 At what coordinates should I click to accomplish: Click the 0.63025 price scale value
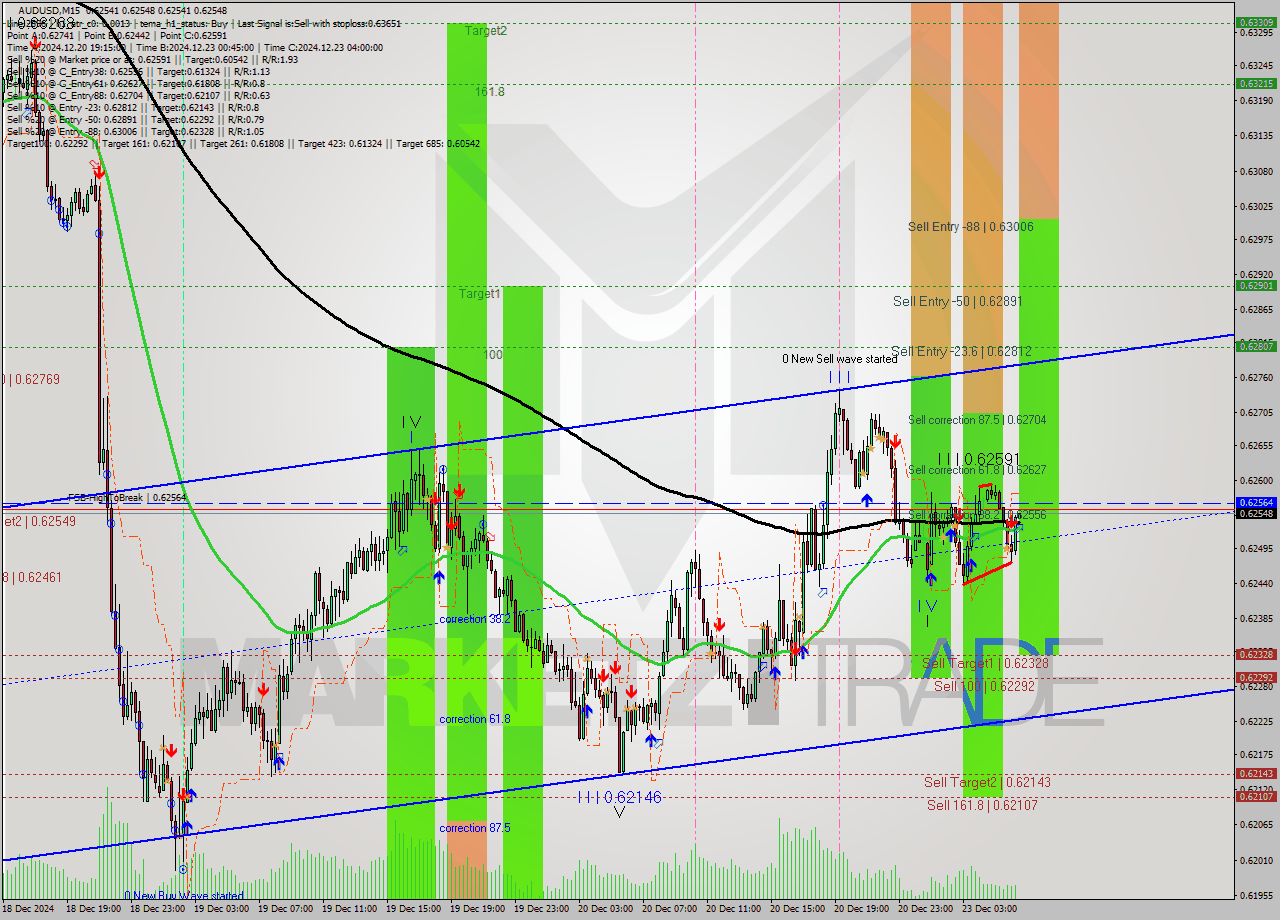[x=1255, y=207]
